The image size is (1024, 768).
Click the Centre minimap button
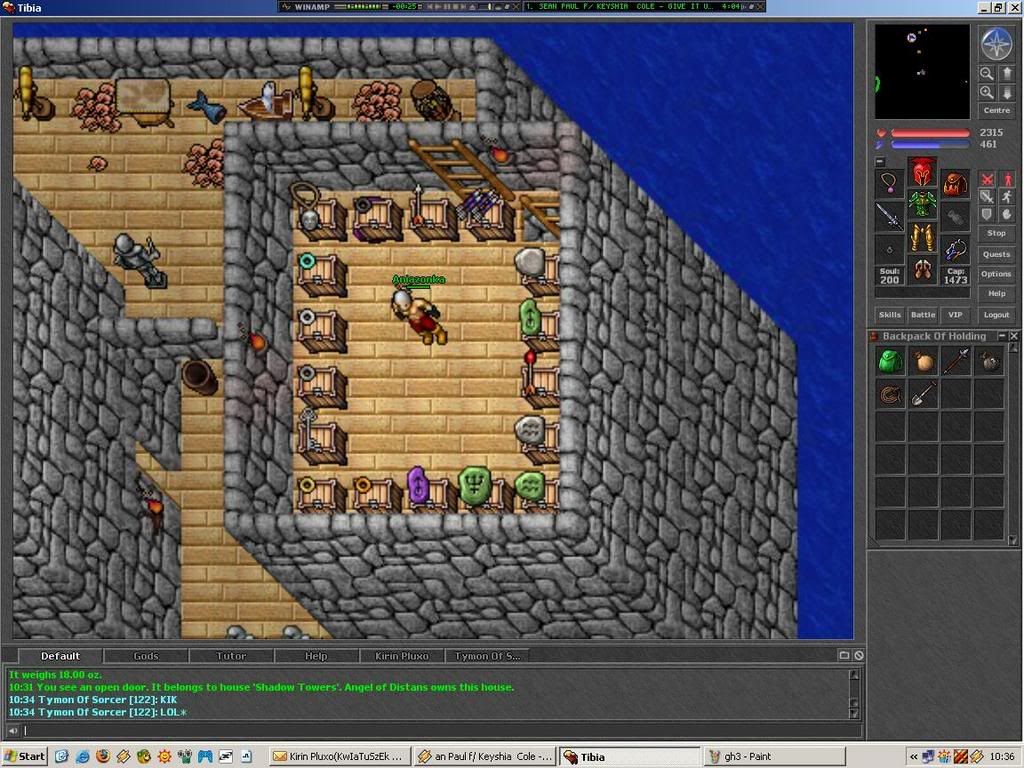point(997,110)
